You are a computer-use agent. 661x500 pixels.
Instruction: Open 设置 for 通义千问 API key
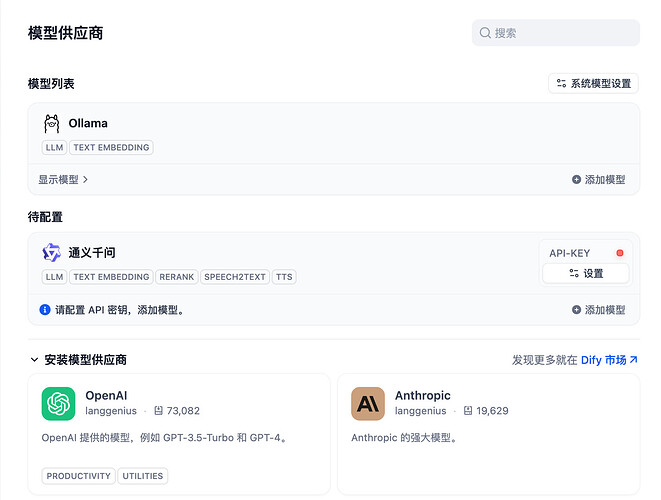586,273
